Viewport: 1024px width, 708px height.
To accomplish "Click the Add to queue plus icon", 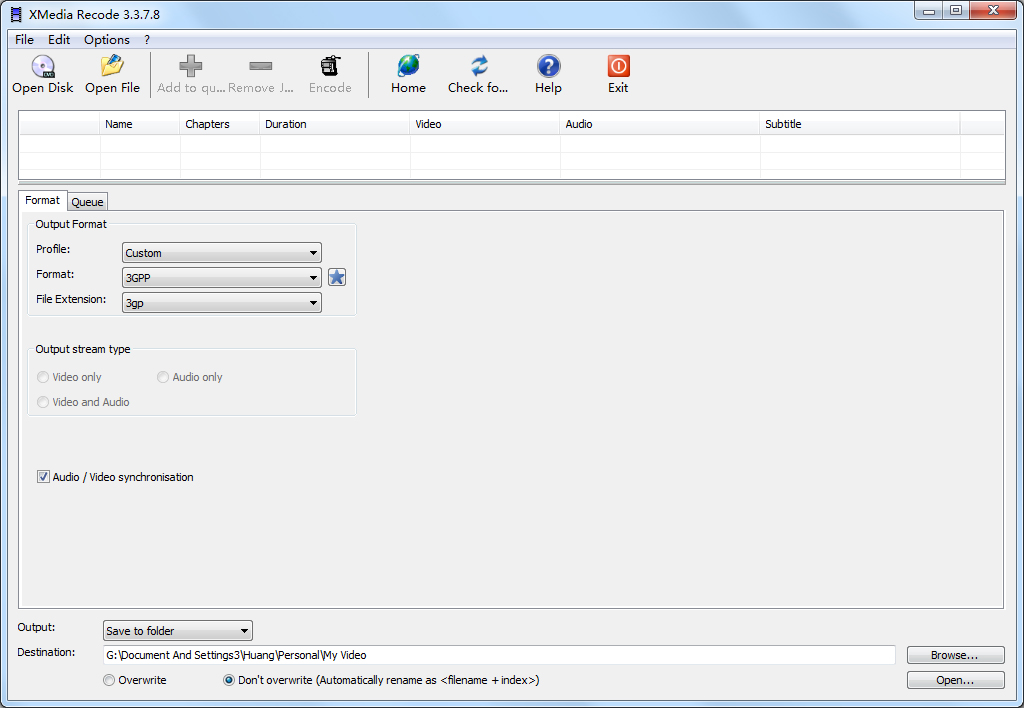I will [x=191, y=66].
